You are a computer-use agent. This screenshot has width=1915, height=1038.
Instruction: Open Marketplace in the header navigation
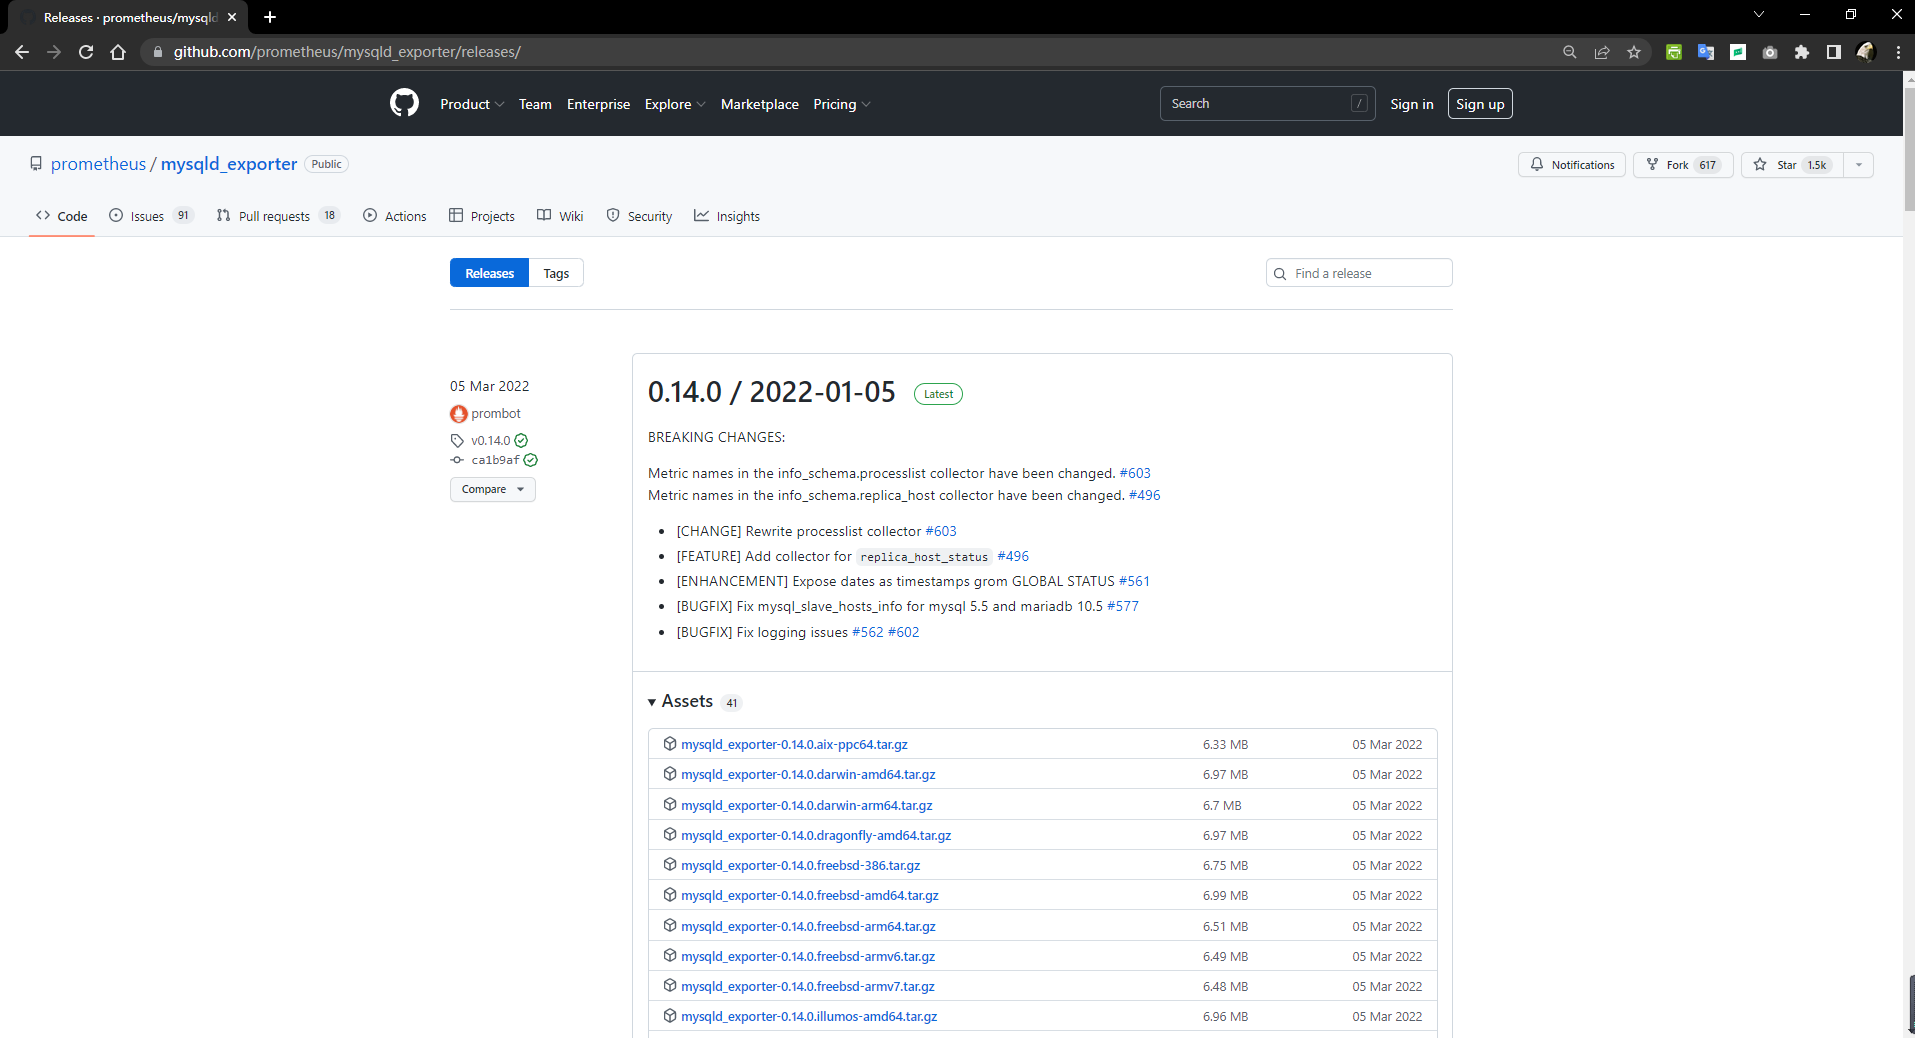(x=760, y=104)
